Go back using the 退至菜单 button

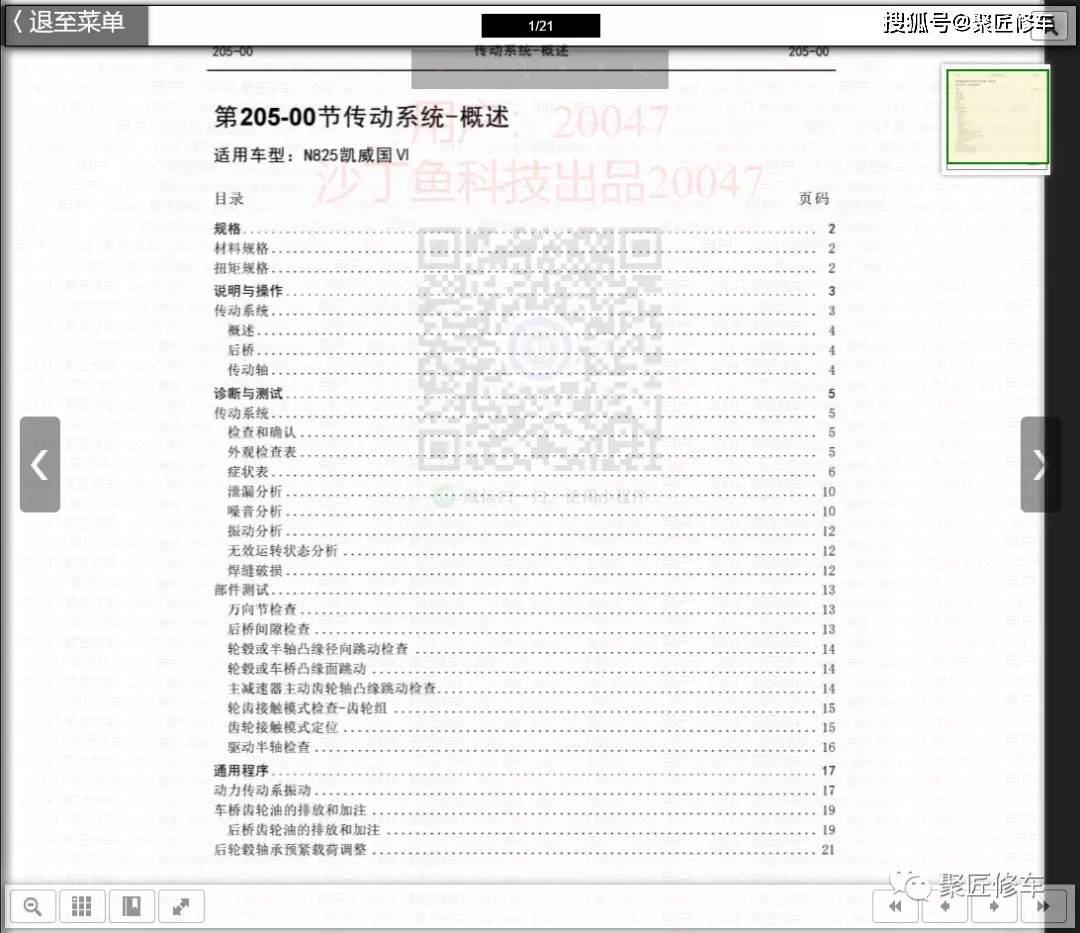pos(76,23)
